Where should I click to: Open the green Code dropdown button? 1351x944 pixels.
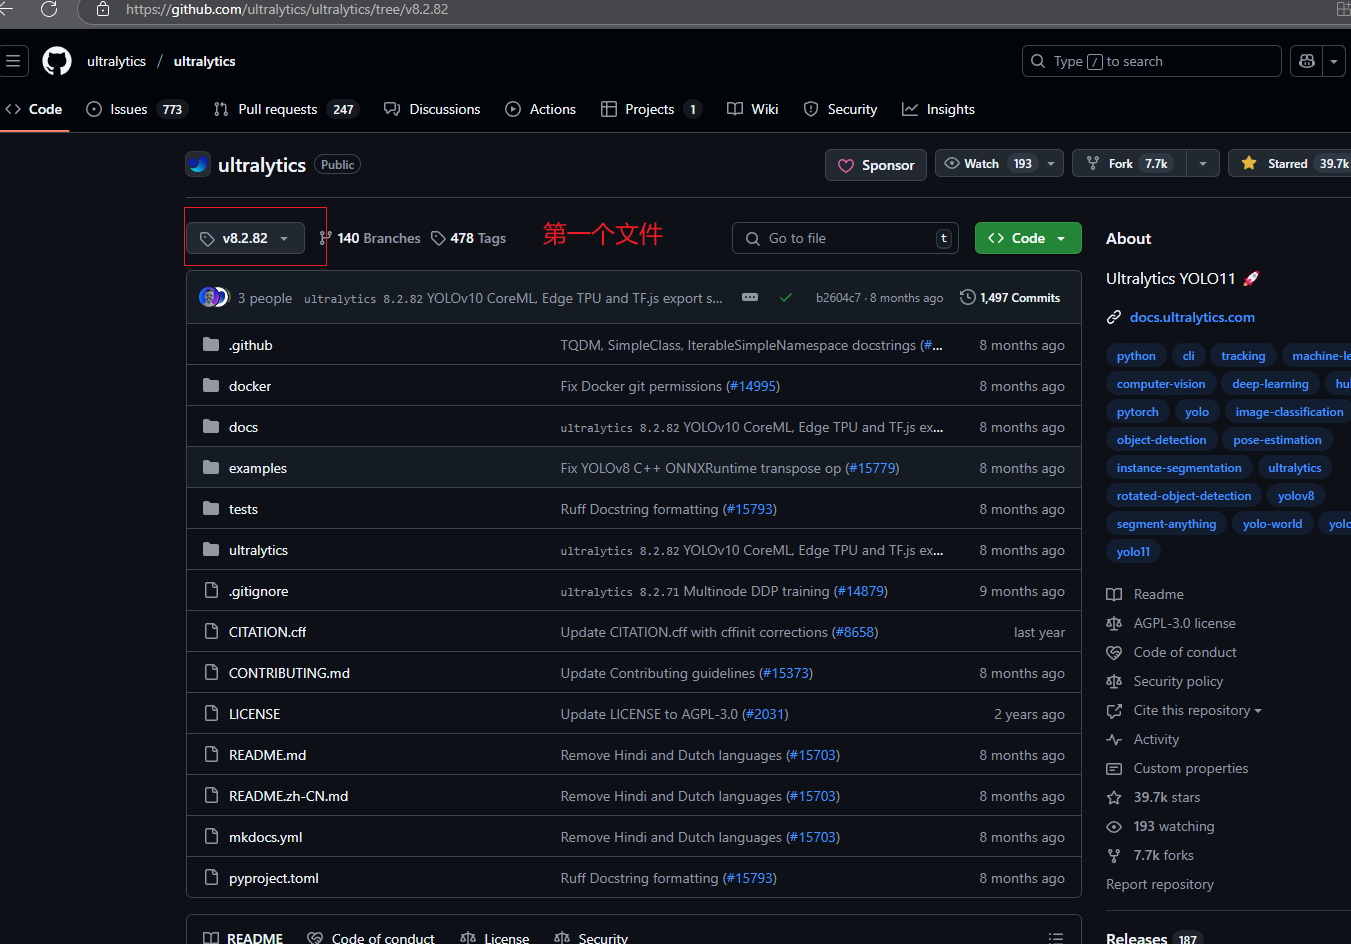pos(1028,238)
